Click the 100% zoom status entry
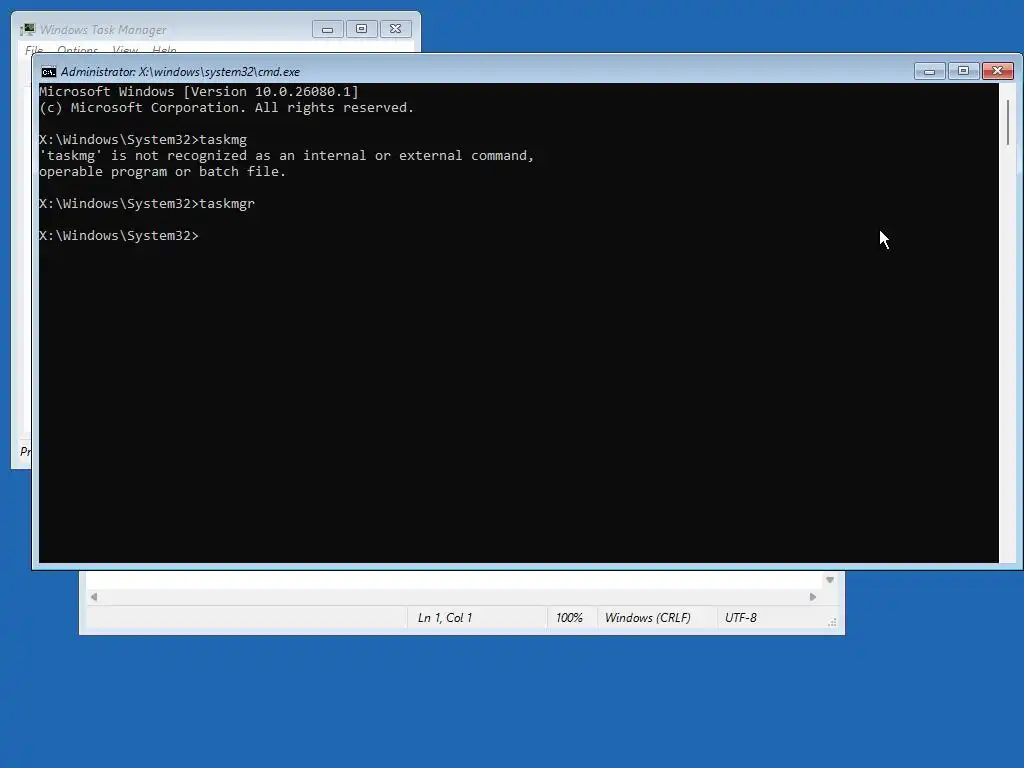This screenshot has height=768, width=1024. [x=569, y=618]
